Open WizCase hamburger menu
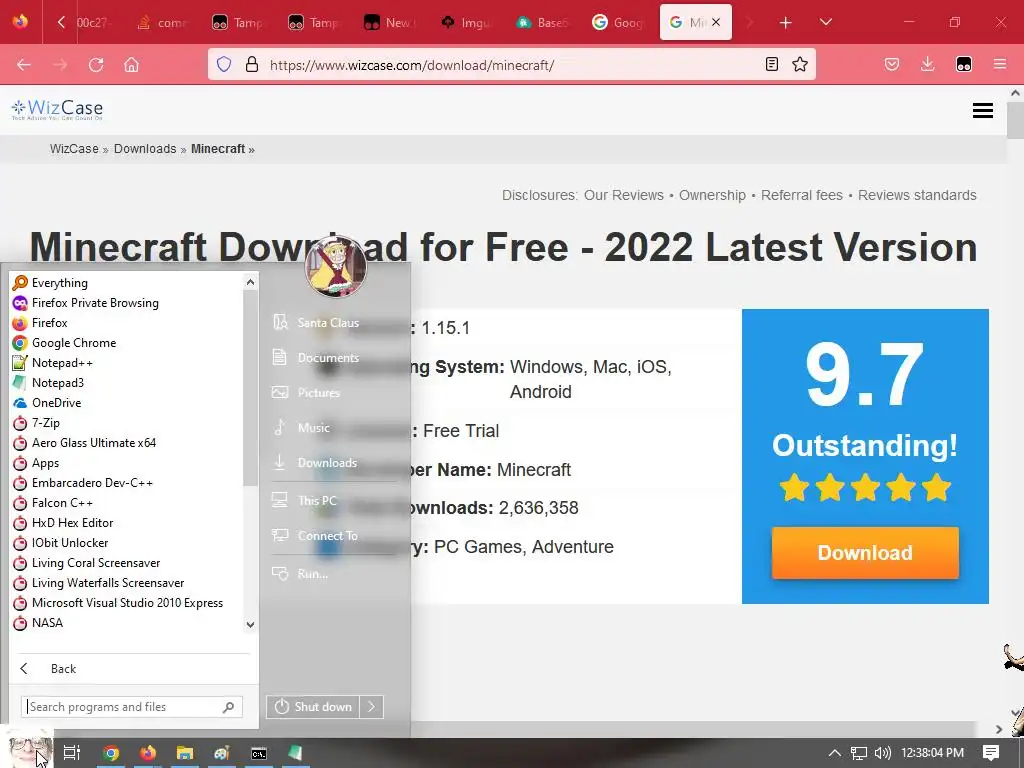 (982, 110)
